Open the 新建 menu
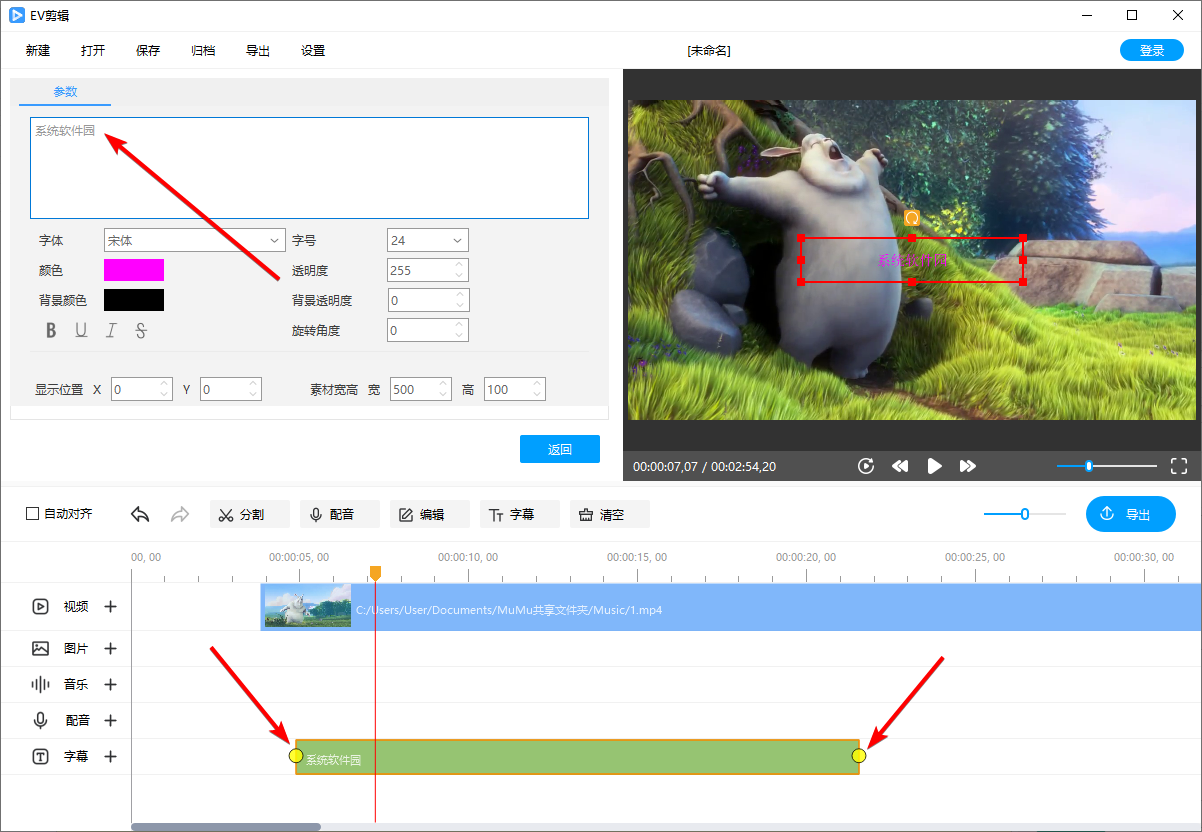 38,51
